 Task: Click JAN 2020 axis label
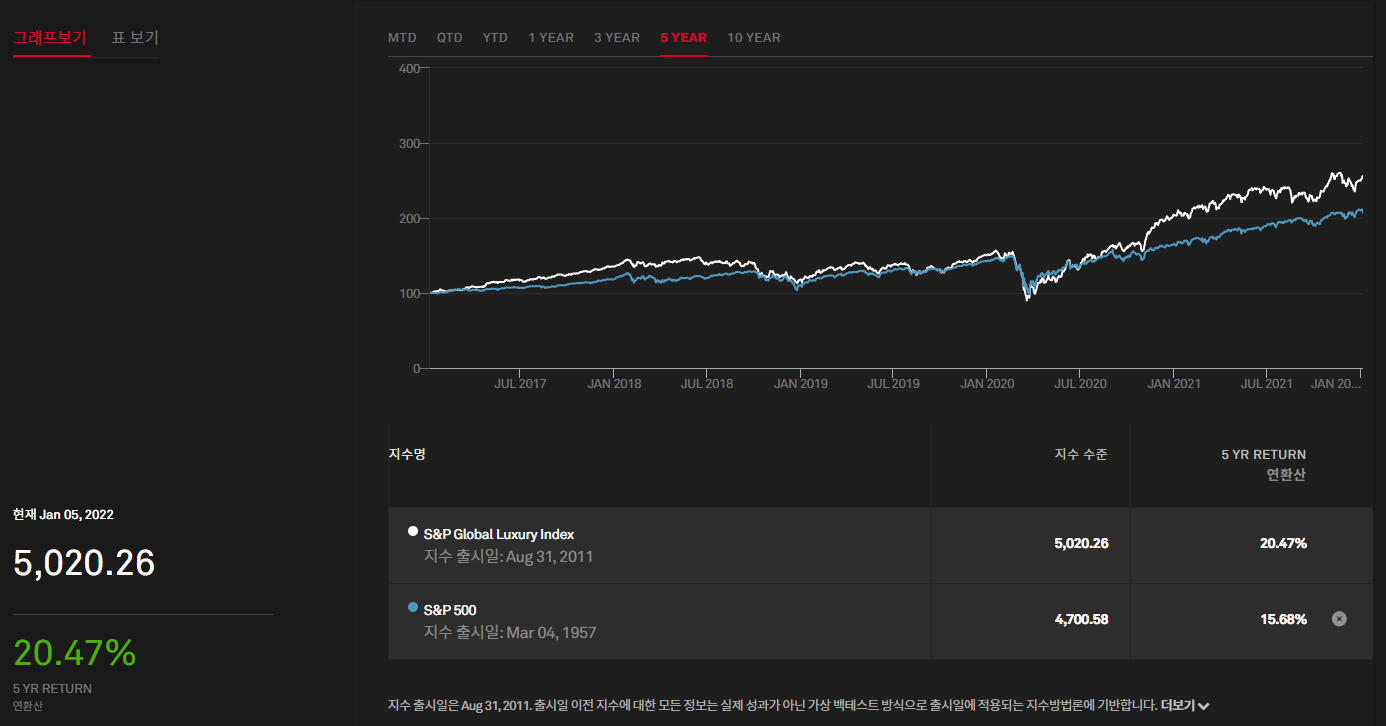click(x=987, y=384)
